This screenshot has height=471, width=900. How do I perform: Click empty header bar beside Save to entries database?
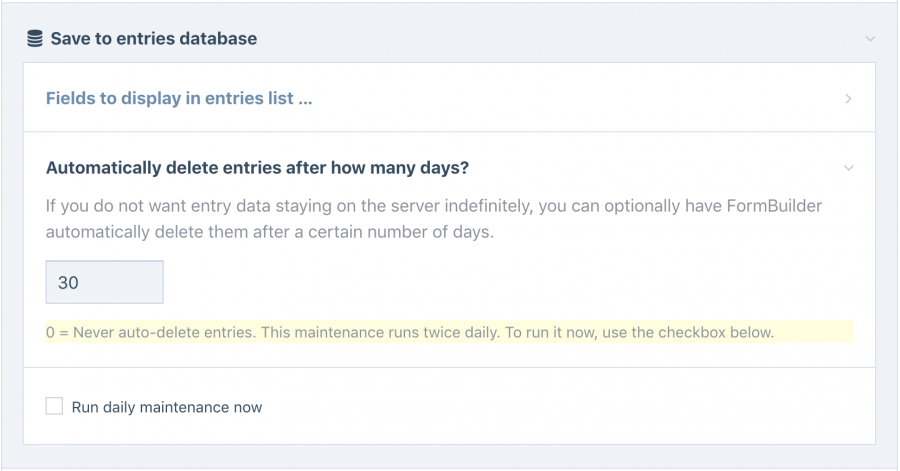560,38
